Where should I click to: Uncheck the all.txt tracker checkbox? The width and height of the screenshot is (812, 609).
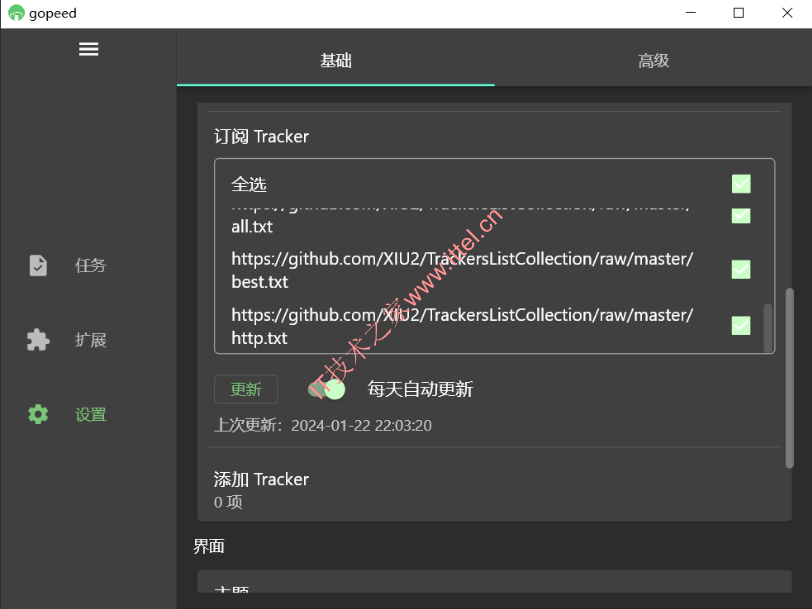coord(741,215)
